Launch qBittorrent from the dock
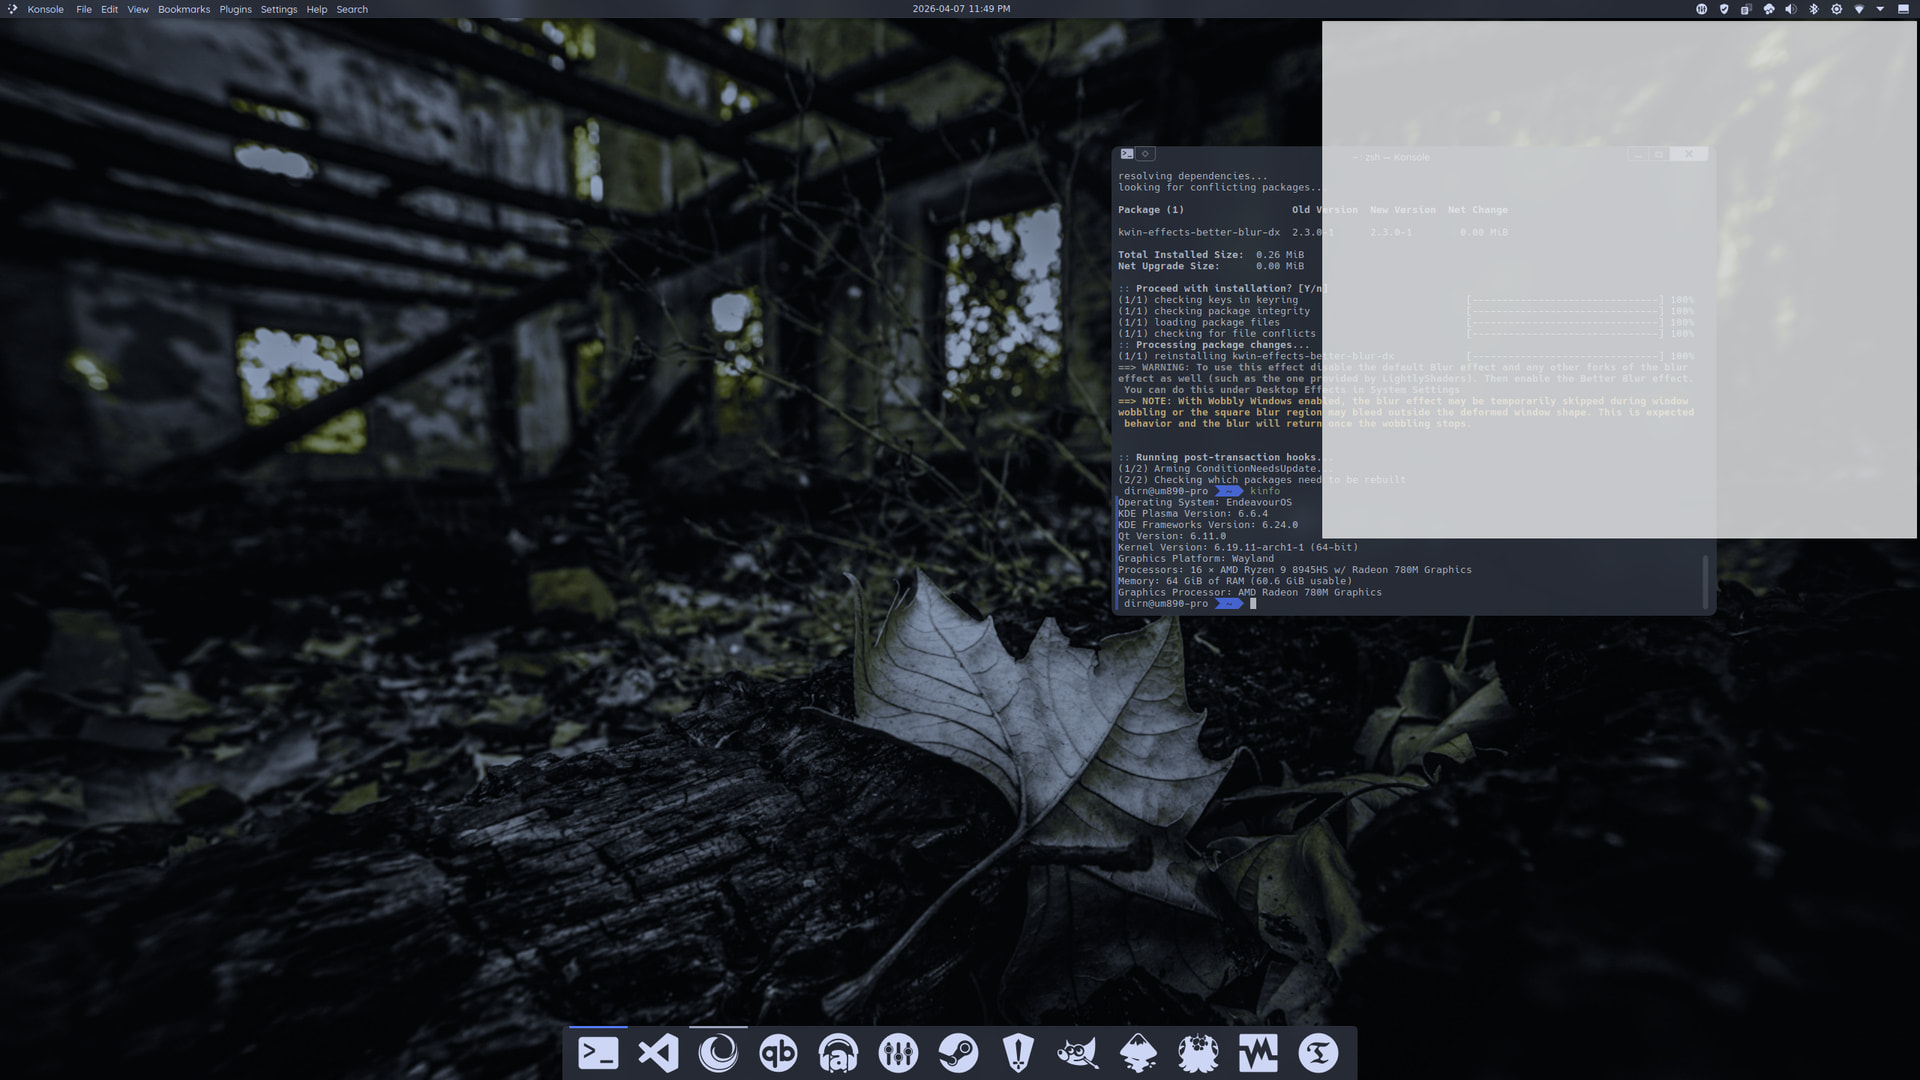This screenshot has width=1920, height=1080. tap(778, 1053)
